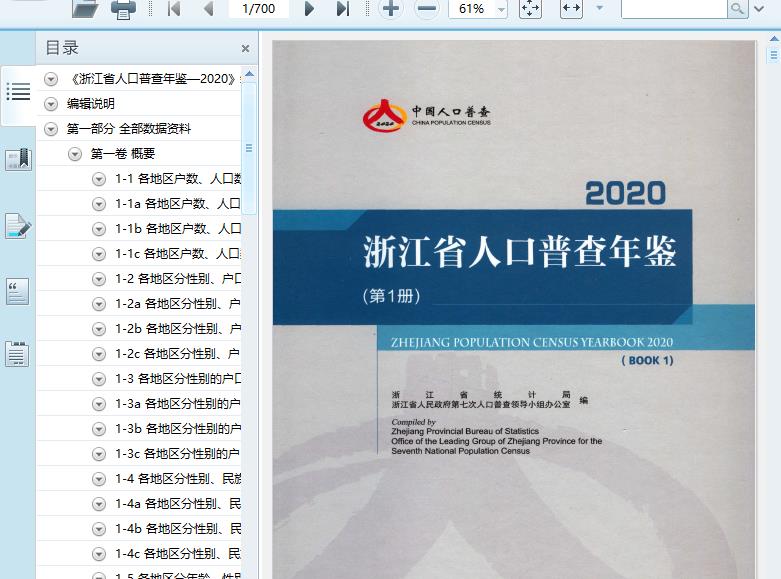Open the 61% zoom level dropdown

point(501,9)
